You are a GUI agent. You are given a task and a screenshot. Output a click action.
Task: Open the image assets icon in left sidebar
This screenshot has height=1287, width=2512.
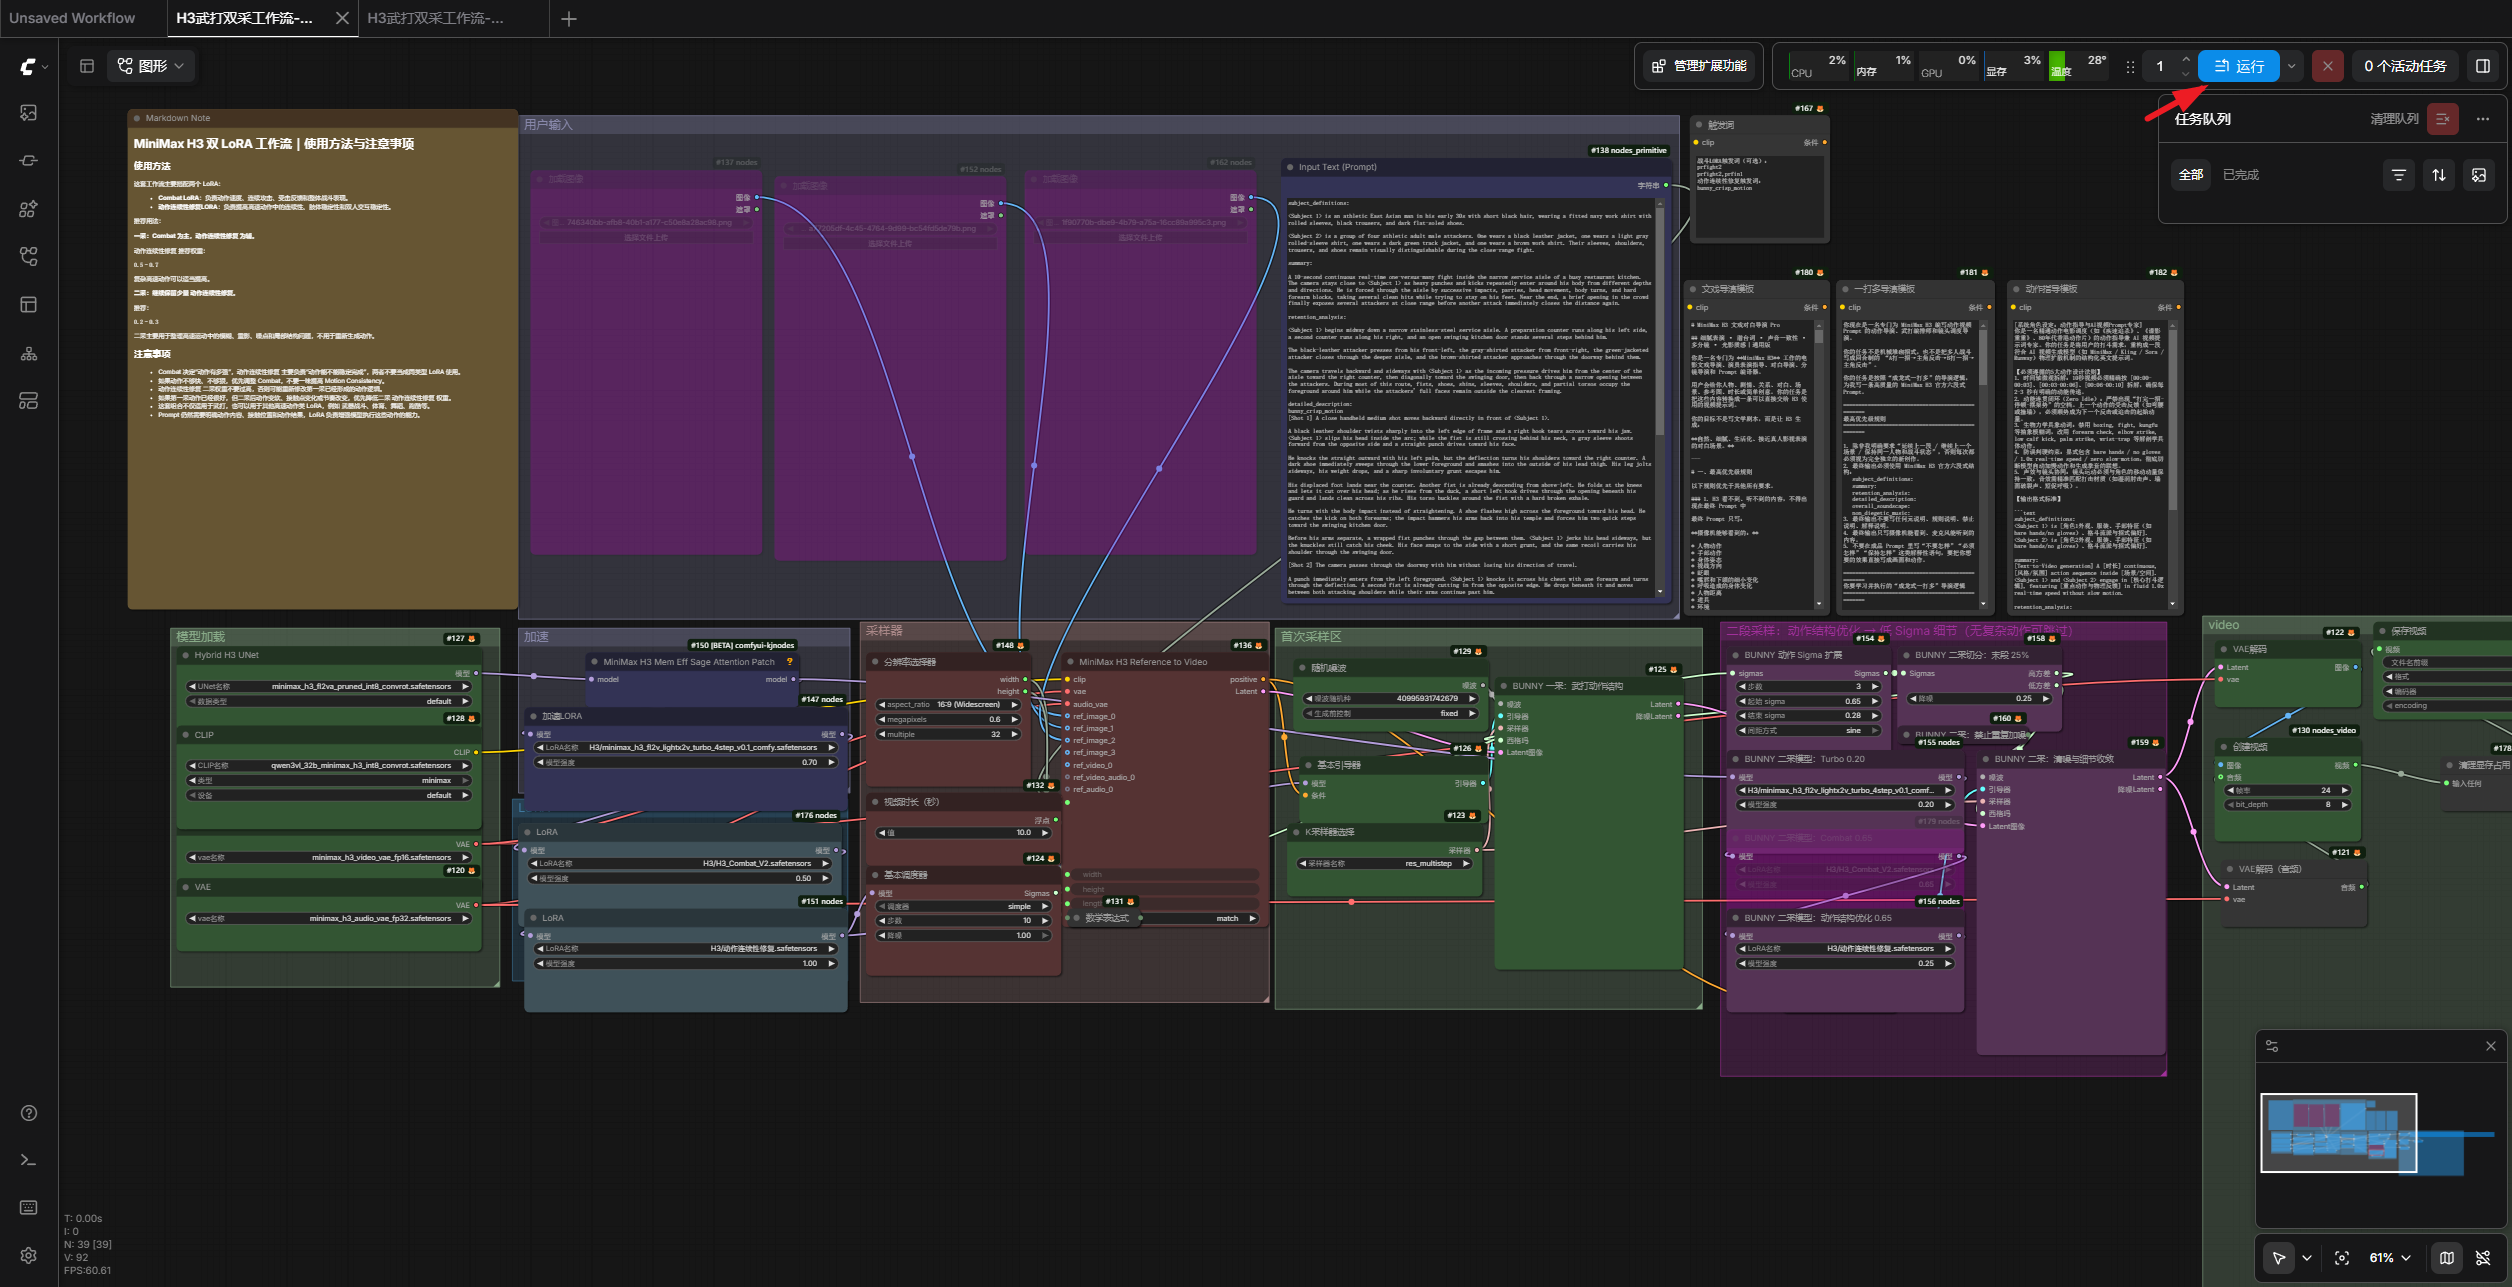pyautogui.click(x=29, y=113)
